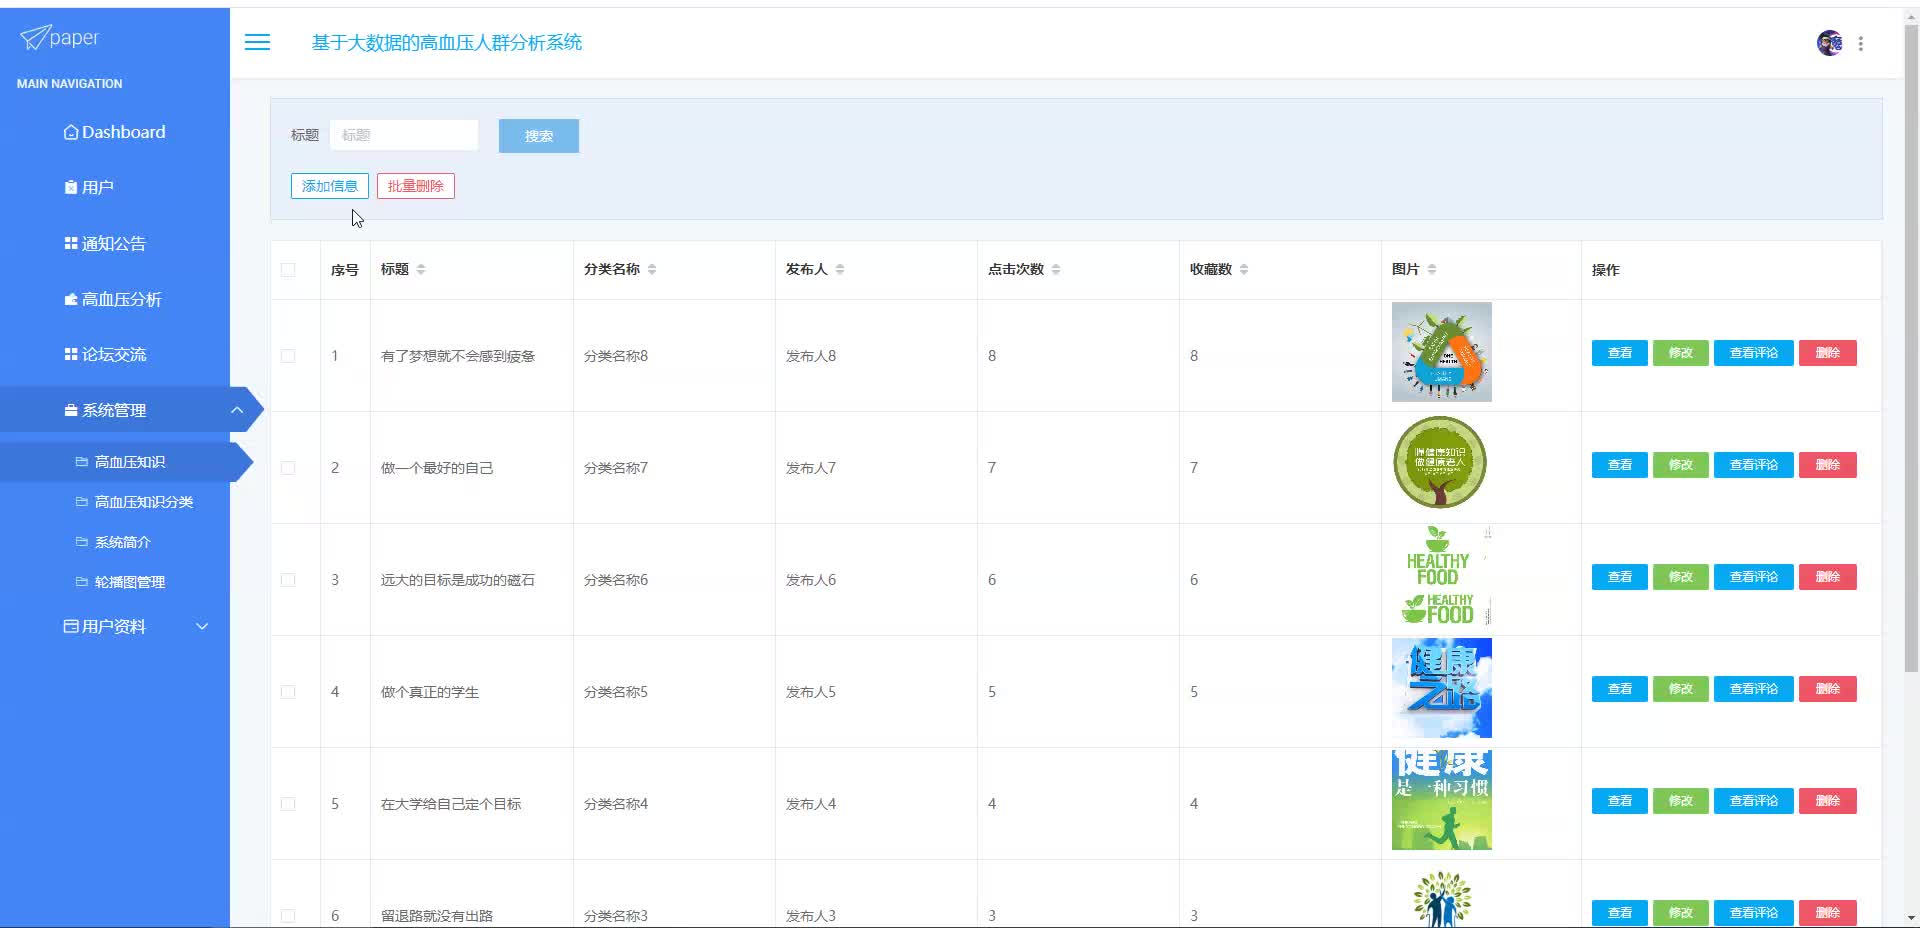Sort table by 发布人 column arrows
Viewport: 1920px width, 928px height.
[x=840, y=269]
